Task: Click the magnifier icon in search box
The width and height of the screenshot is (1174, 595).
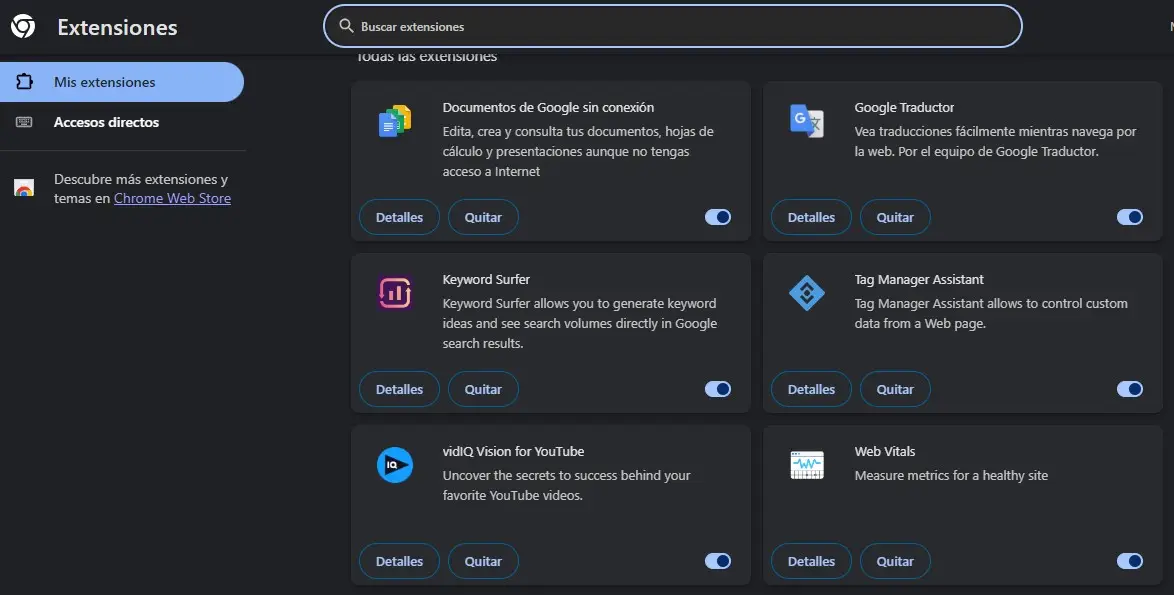Action: pos(346,26)
